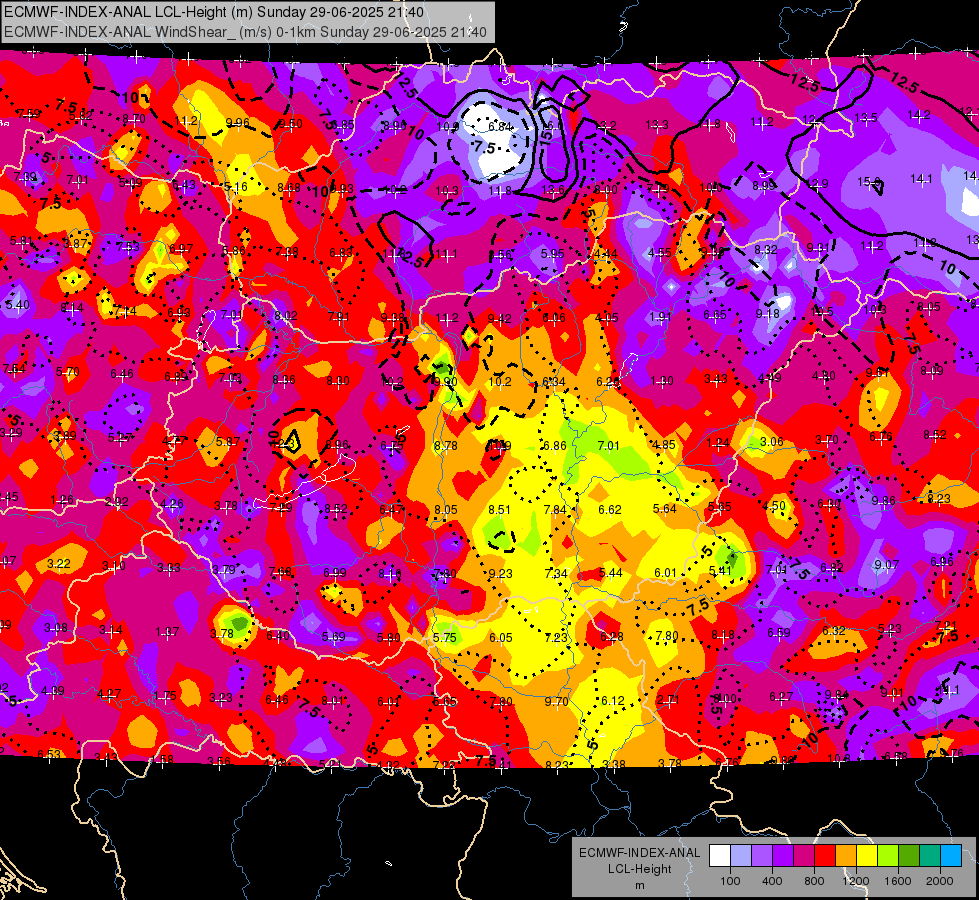Click the map value 6.01
Image resolution: width=979 pixels, height=900 pixels.
click(x=666, y=572)
